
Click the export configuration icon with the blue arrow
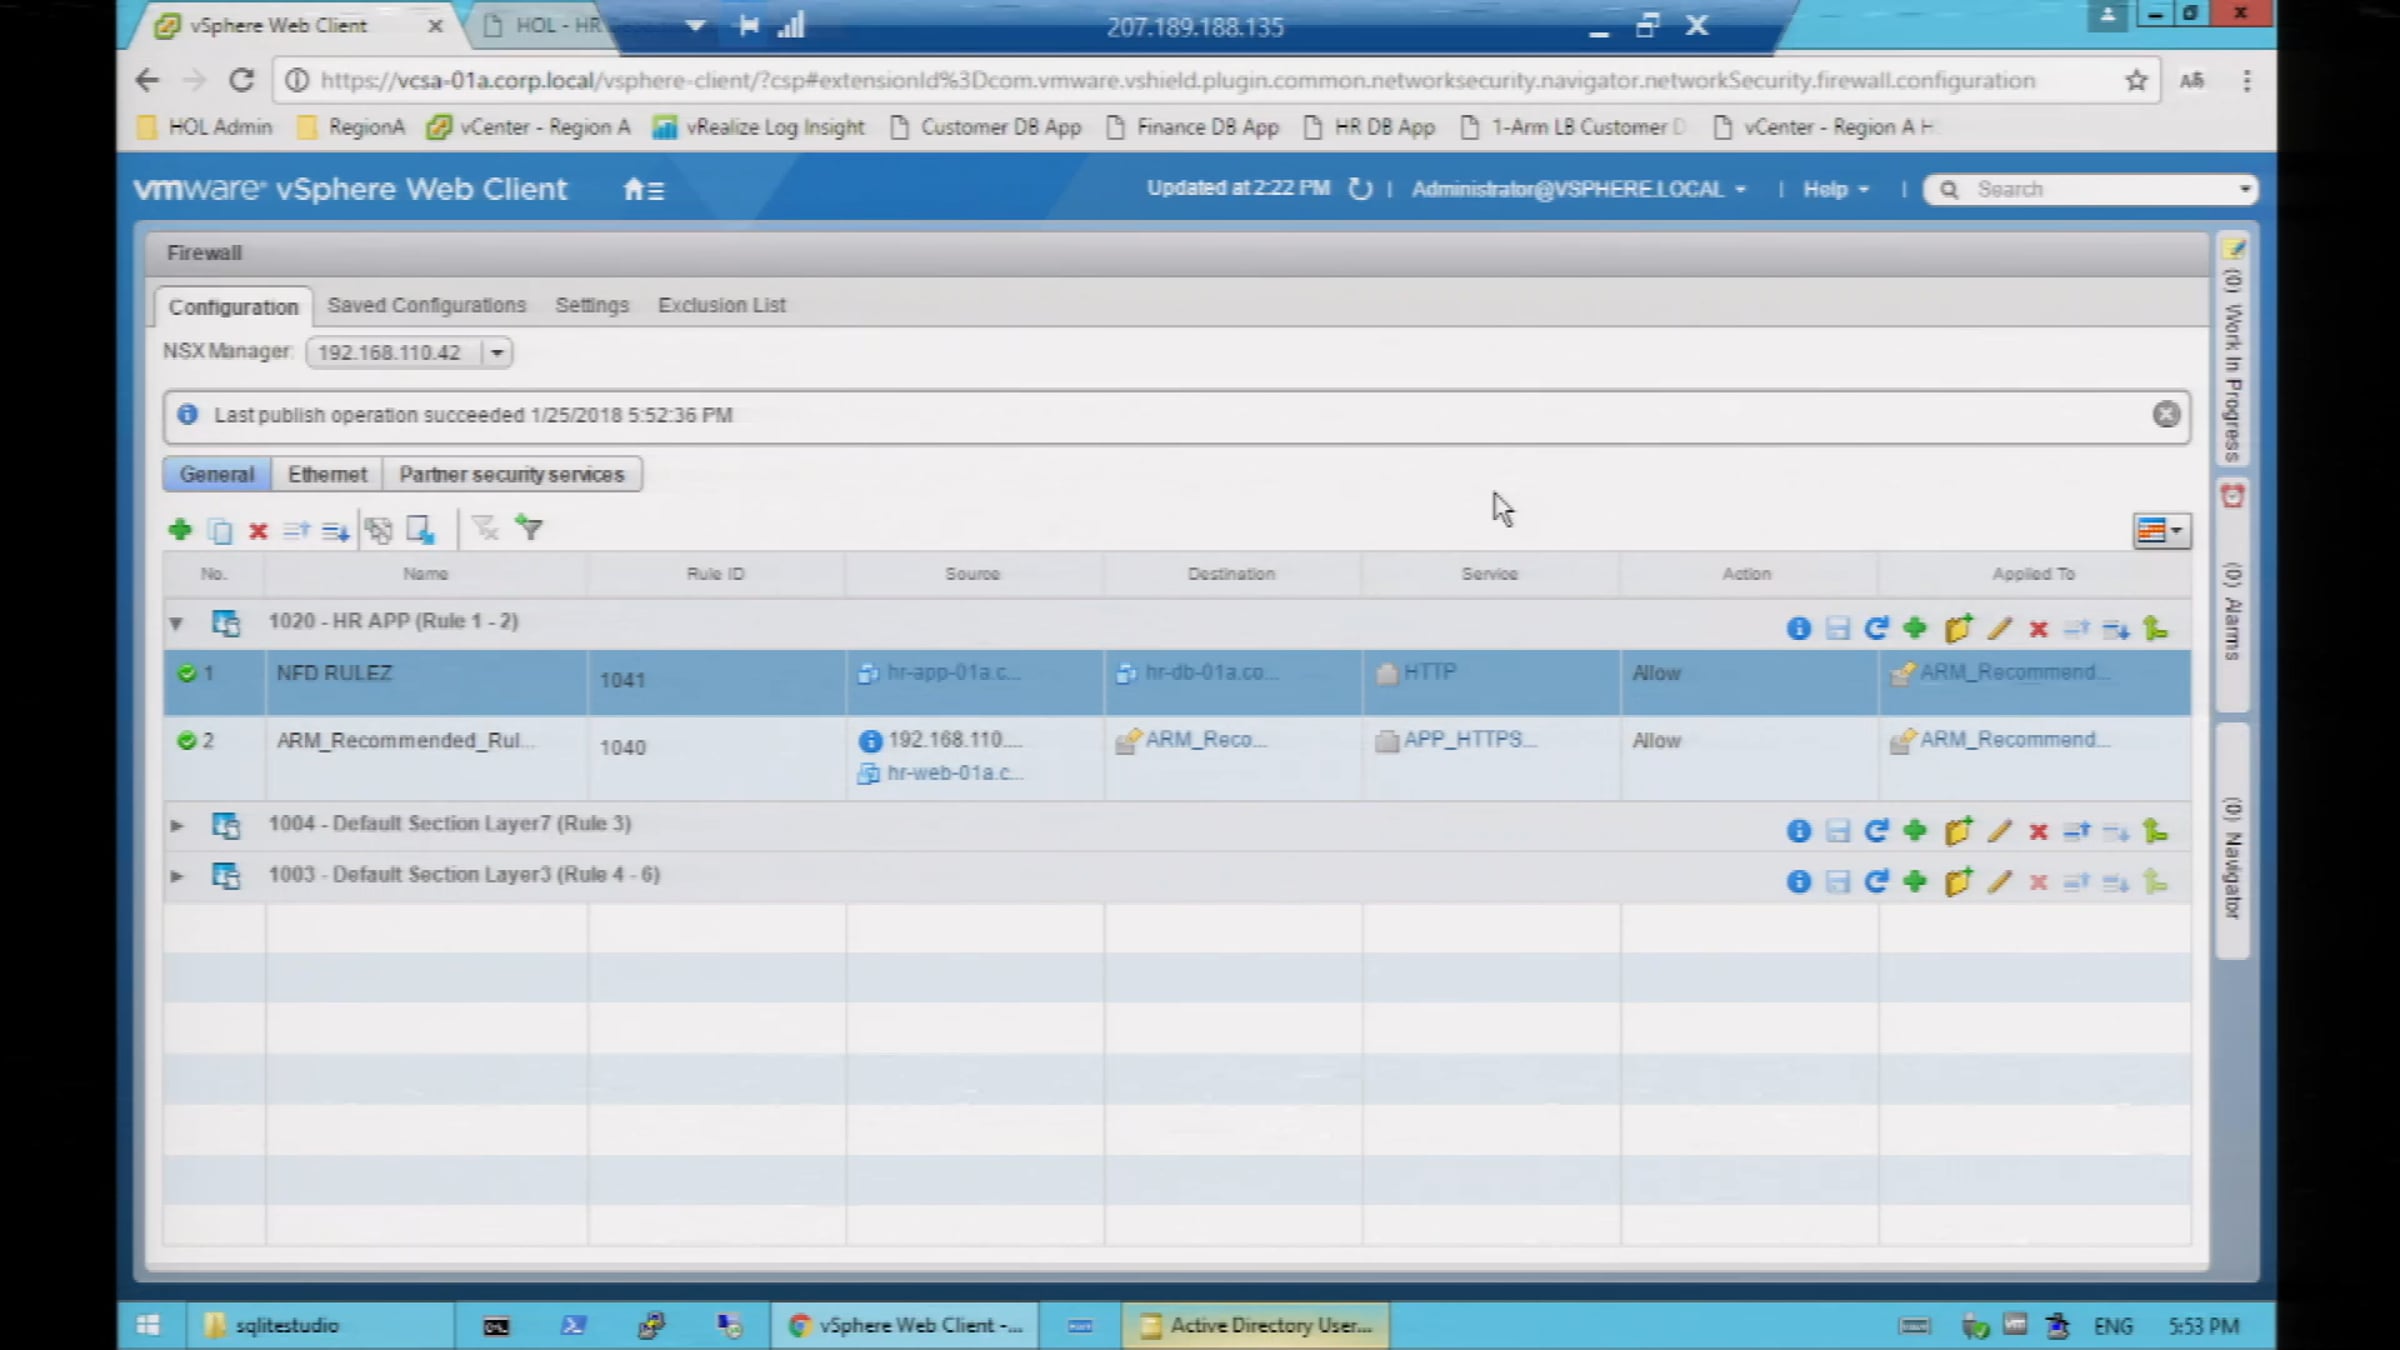[421, 530]
